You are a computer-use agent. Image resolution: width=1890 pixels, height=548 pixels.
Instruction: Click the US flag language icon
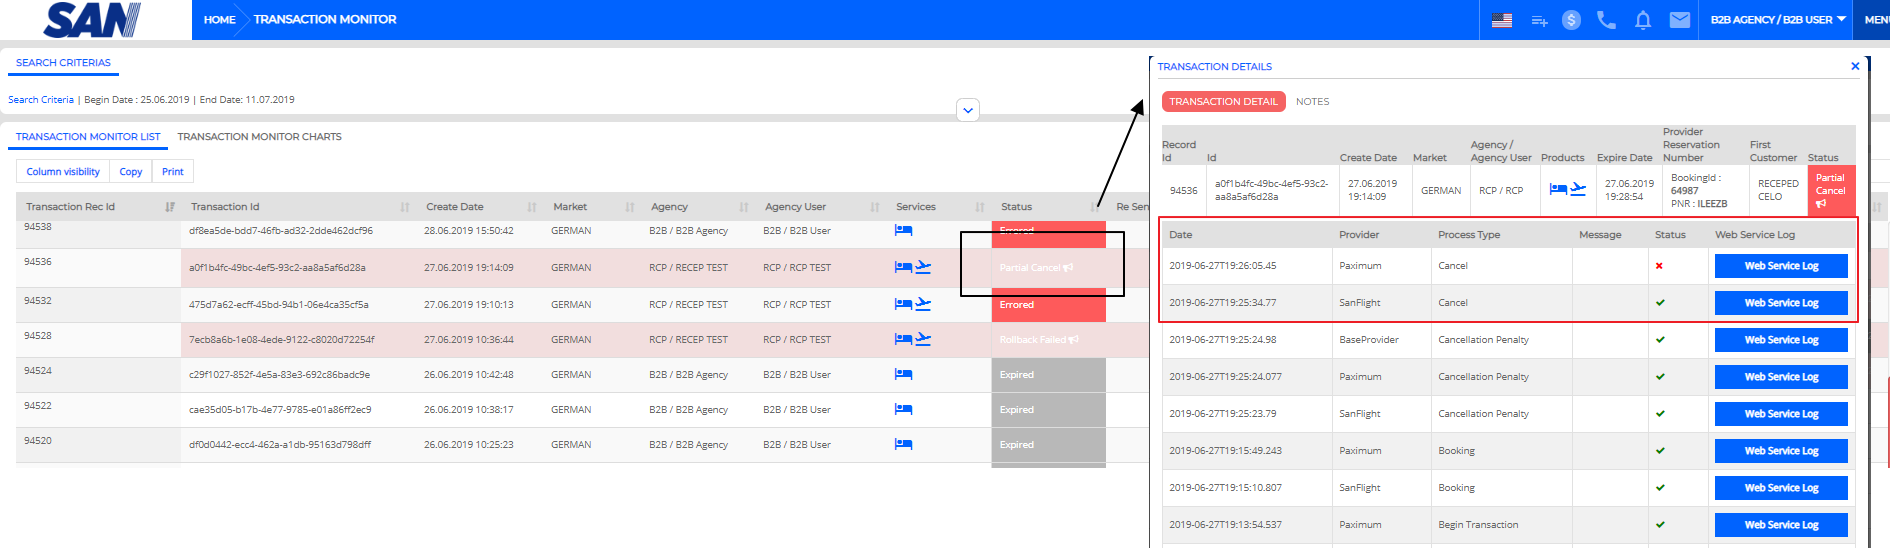pyautogui.click(x=1501, y=20)
